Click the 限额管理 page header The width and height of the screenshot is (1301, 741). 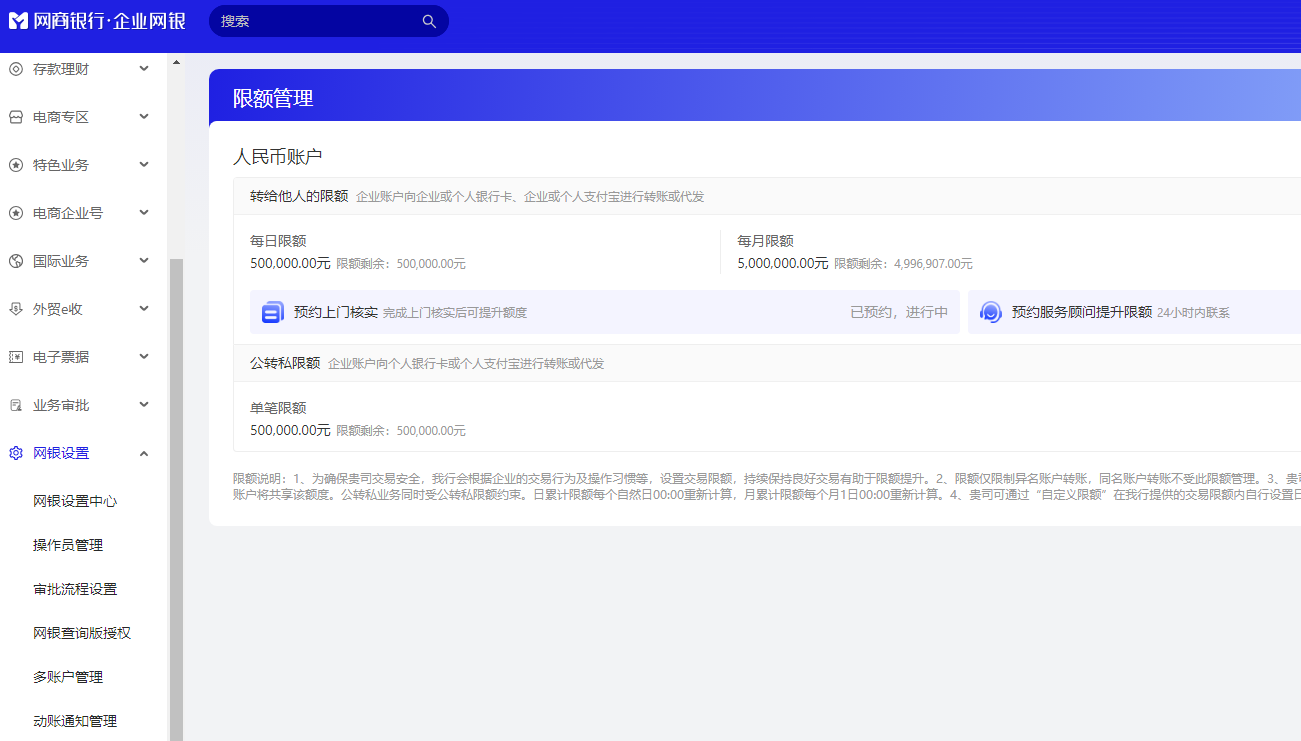273,98
